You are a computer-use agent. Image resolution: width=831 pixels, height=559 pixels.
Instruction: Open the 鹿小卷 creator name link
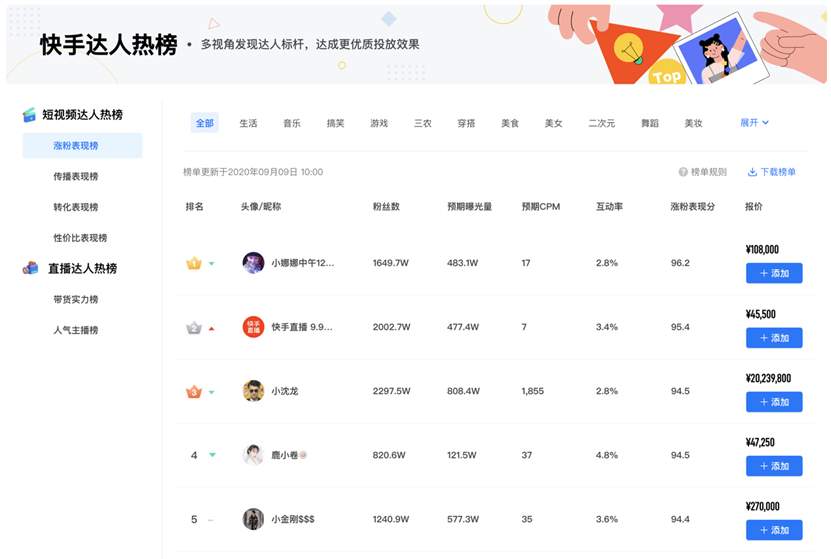(x=283, y=455)
